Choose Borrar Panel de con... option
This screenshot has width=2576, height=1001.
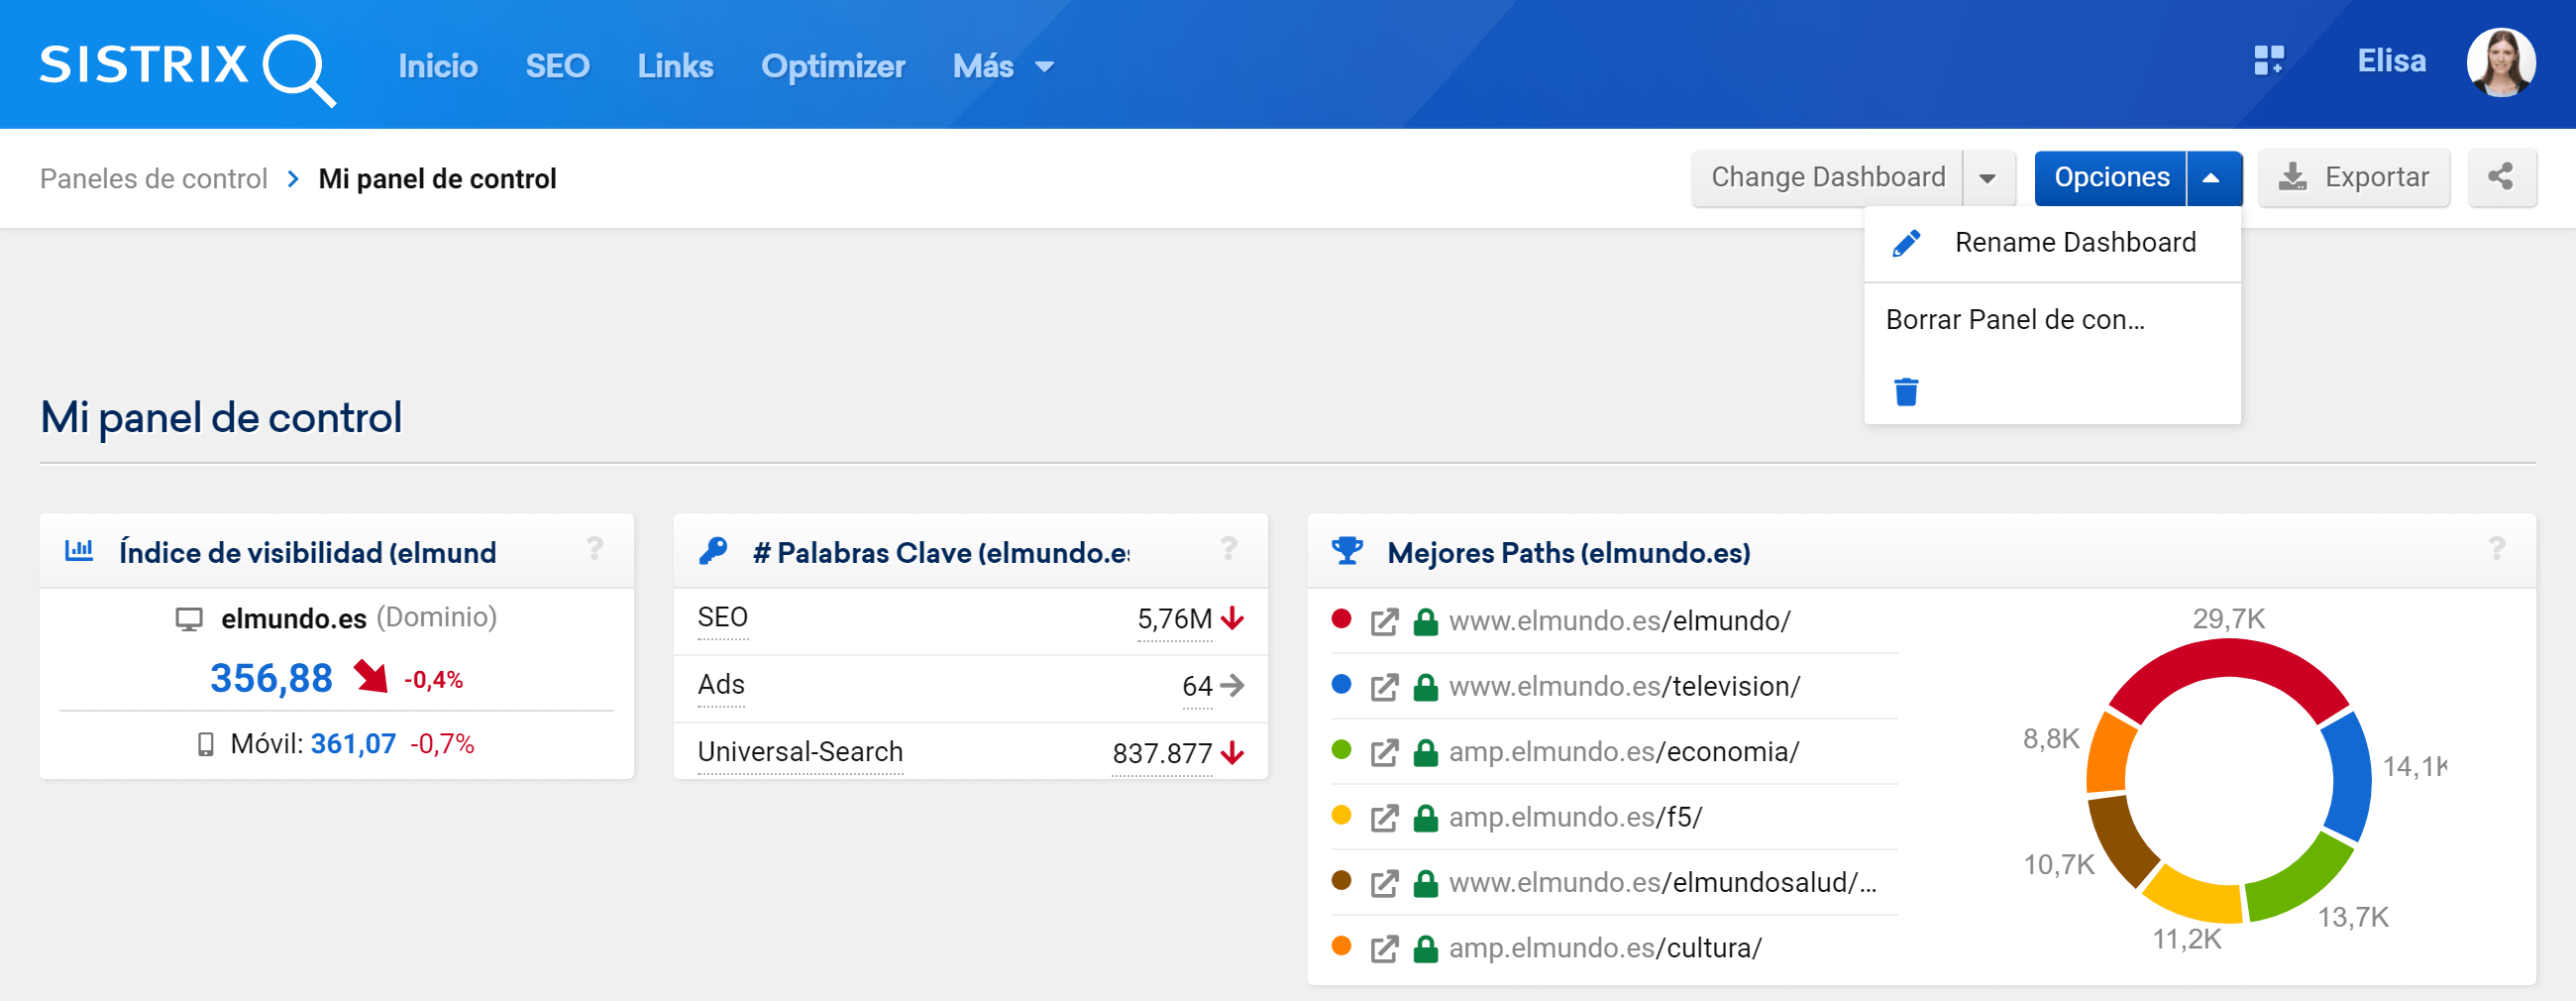2014,320
